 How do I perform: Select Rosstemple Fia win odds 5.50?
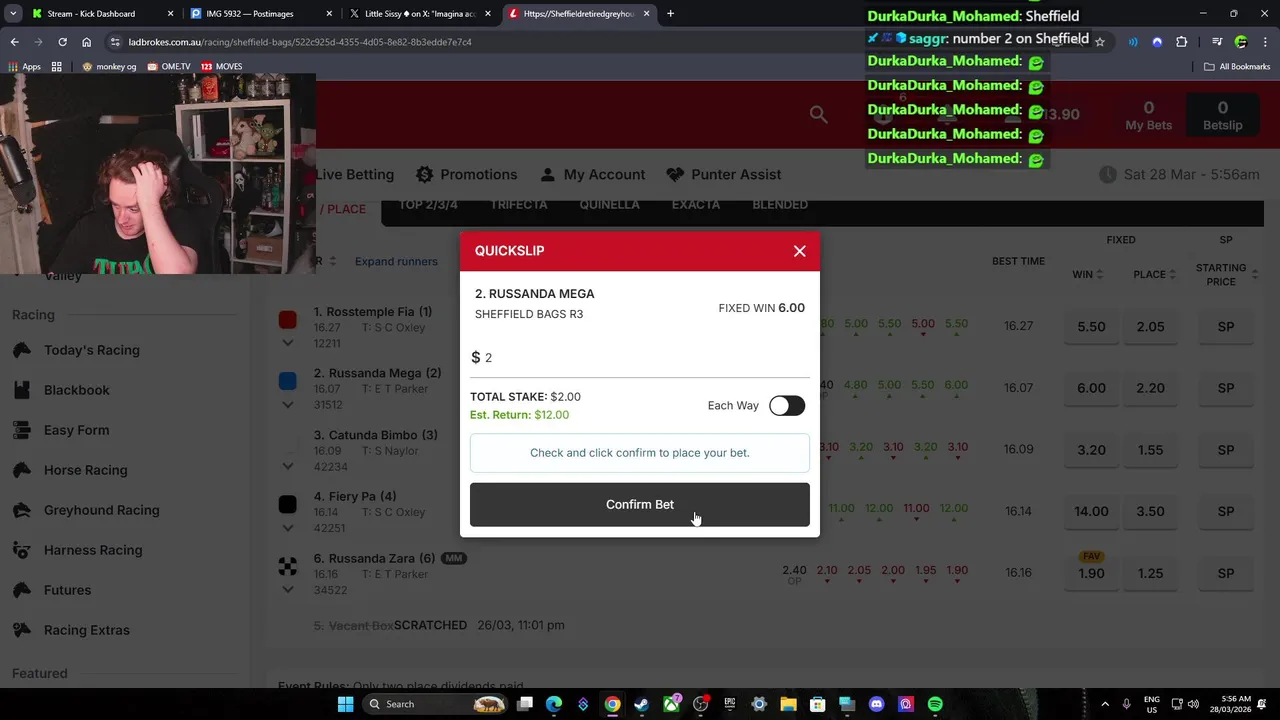(x=1091, y=327)
